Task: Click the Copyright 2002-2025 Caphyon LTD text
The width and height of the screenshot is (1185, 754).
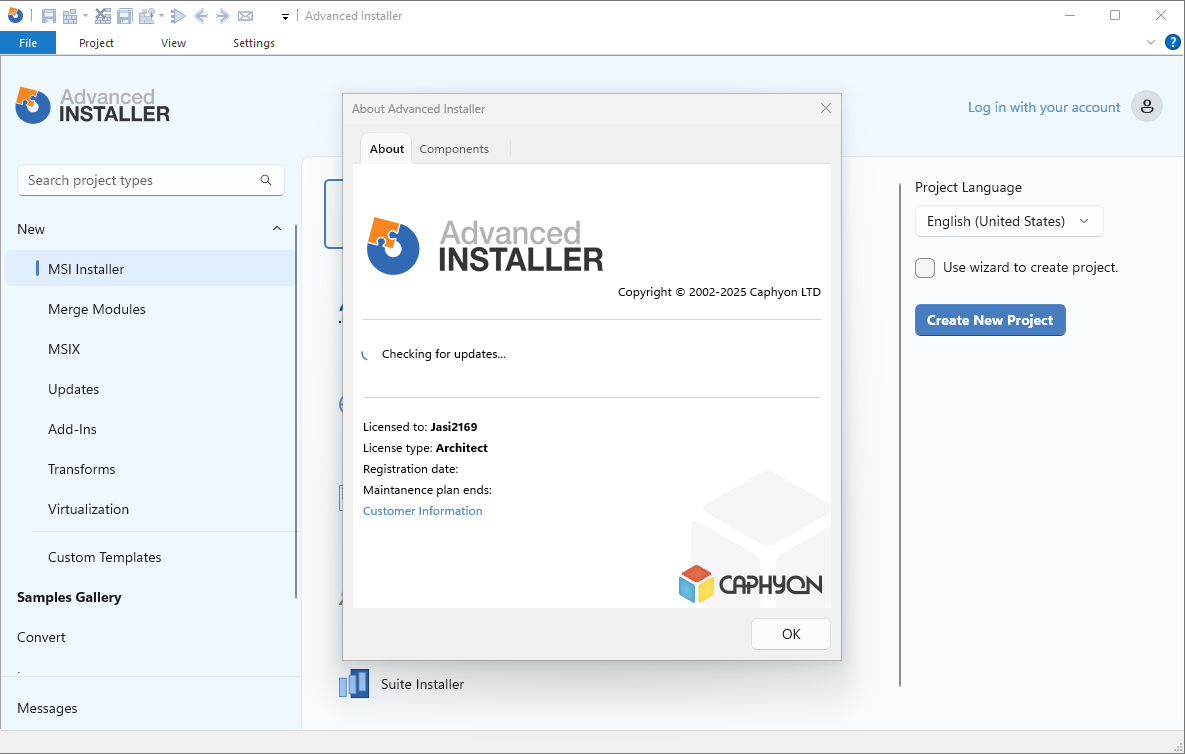Action: click(719, 292)
